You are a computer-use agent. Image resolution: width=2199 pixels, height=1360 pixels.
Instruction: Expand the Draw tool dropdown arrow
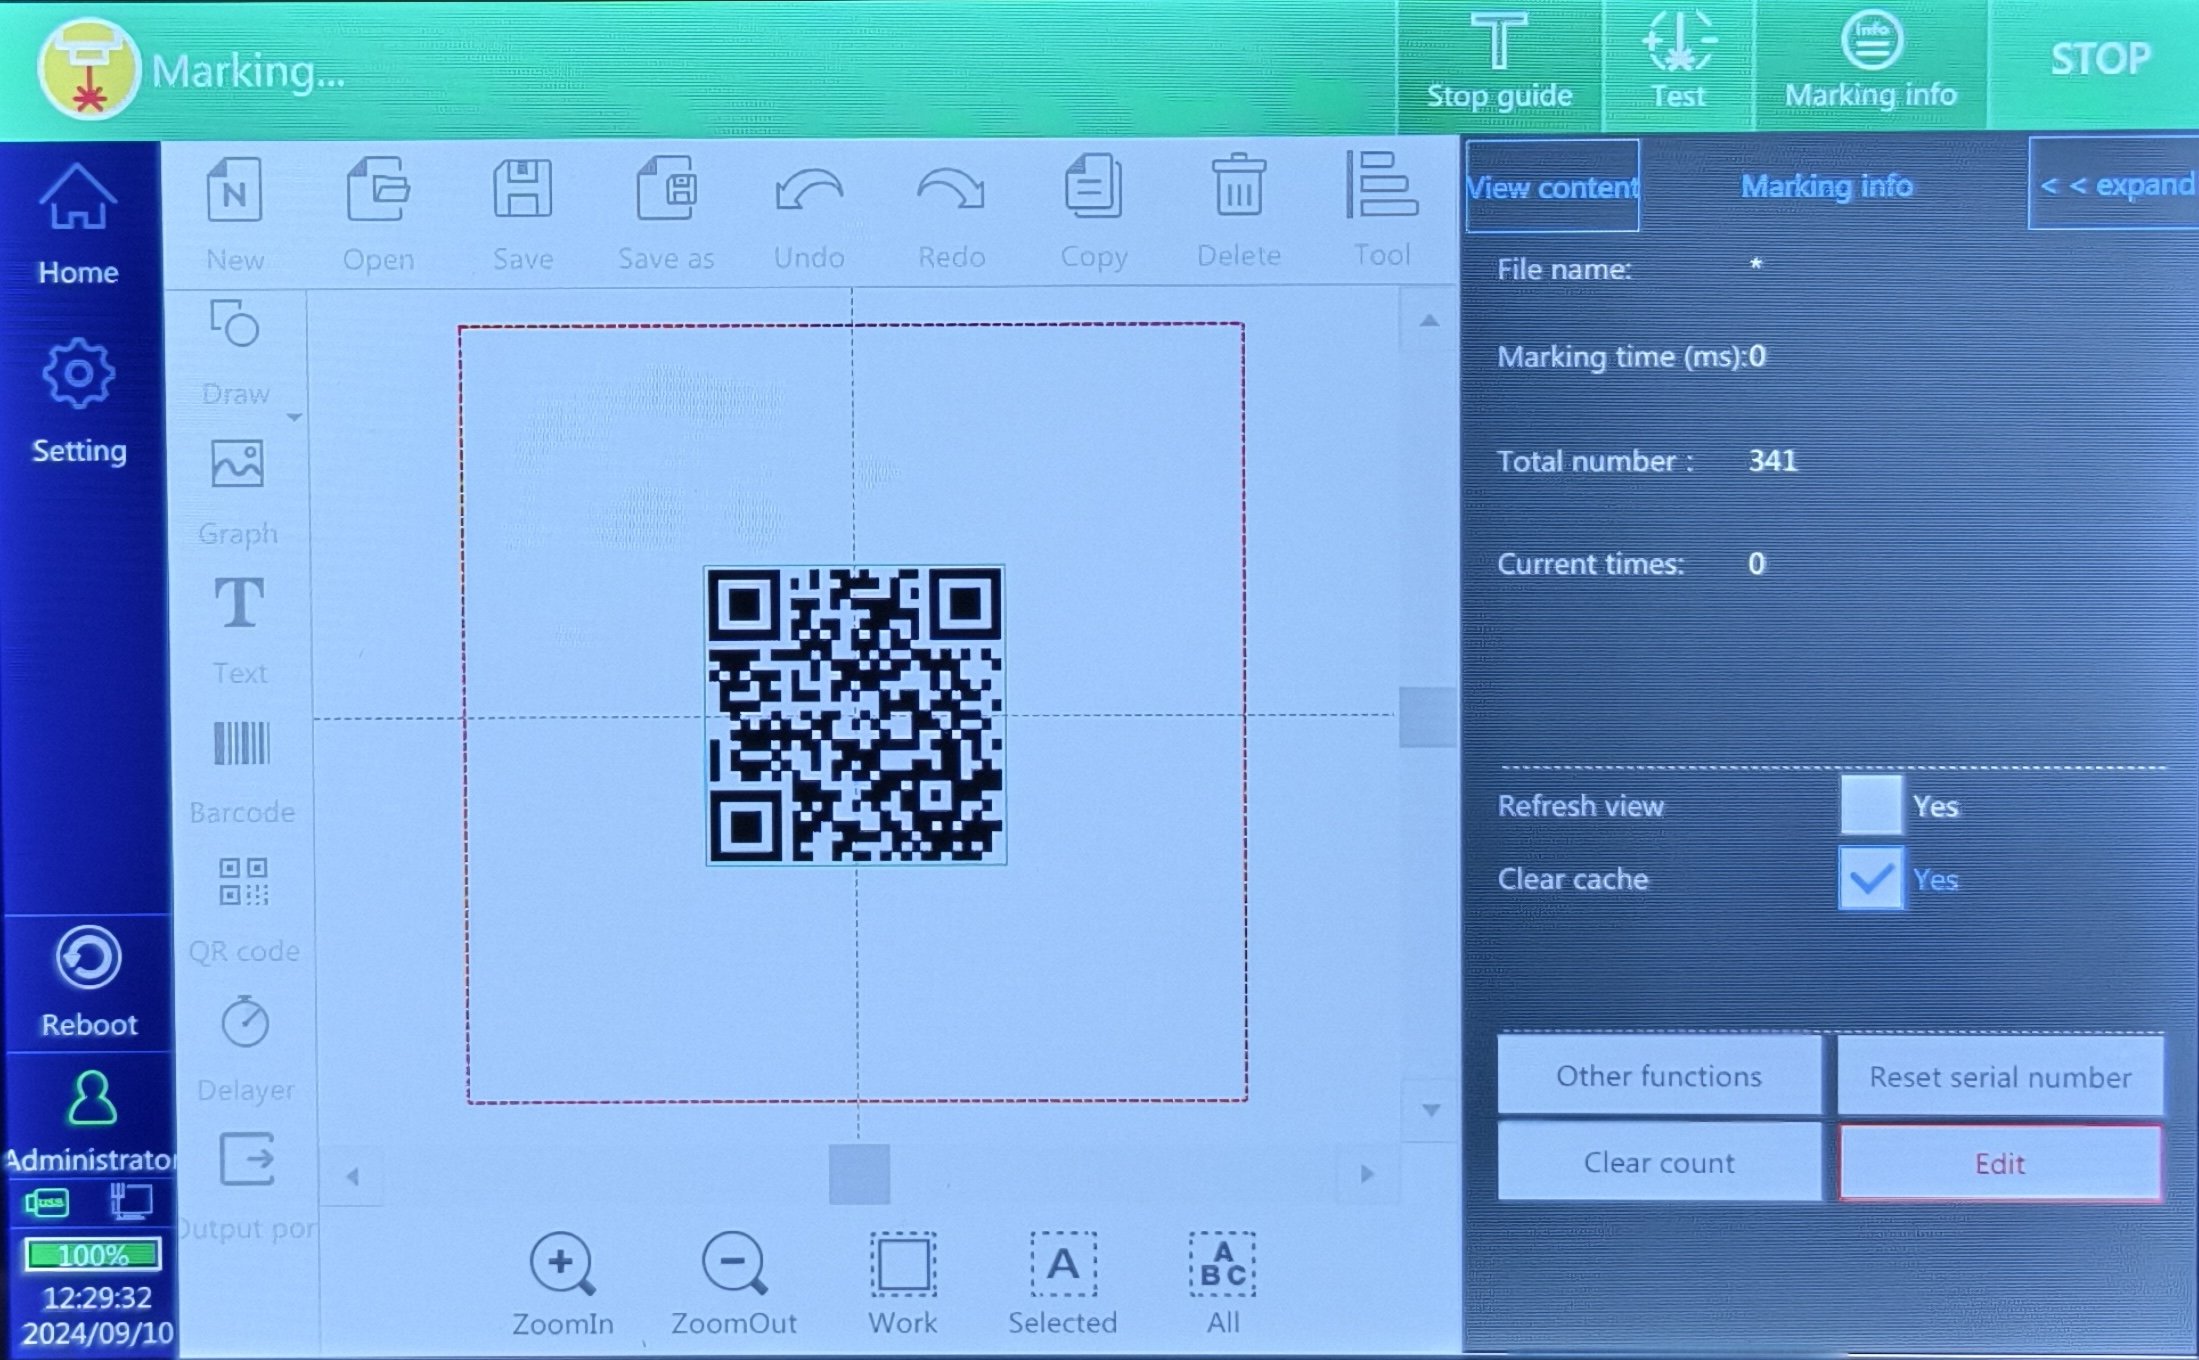(294, 417)
